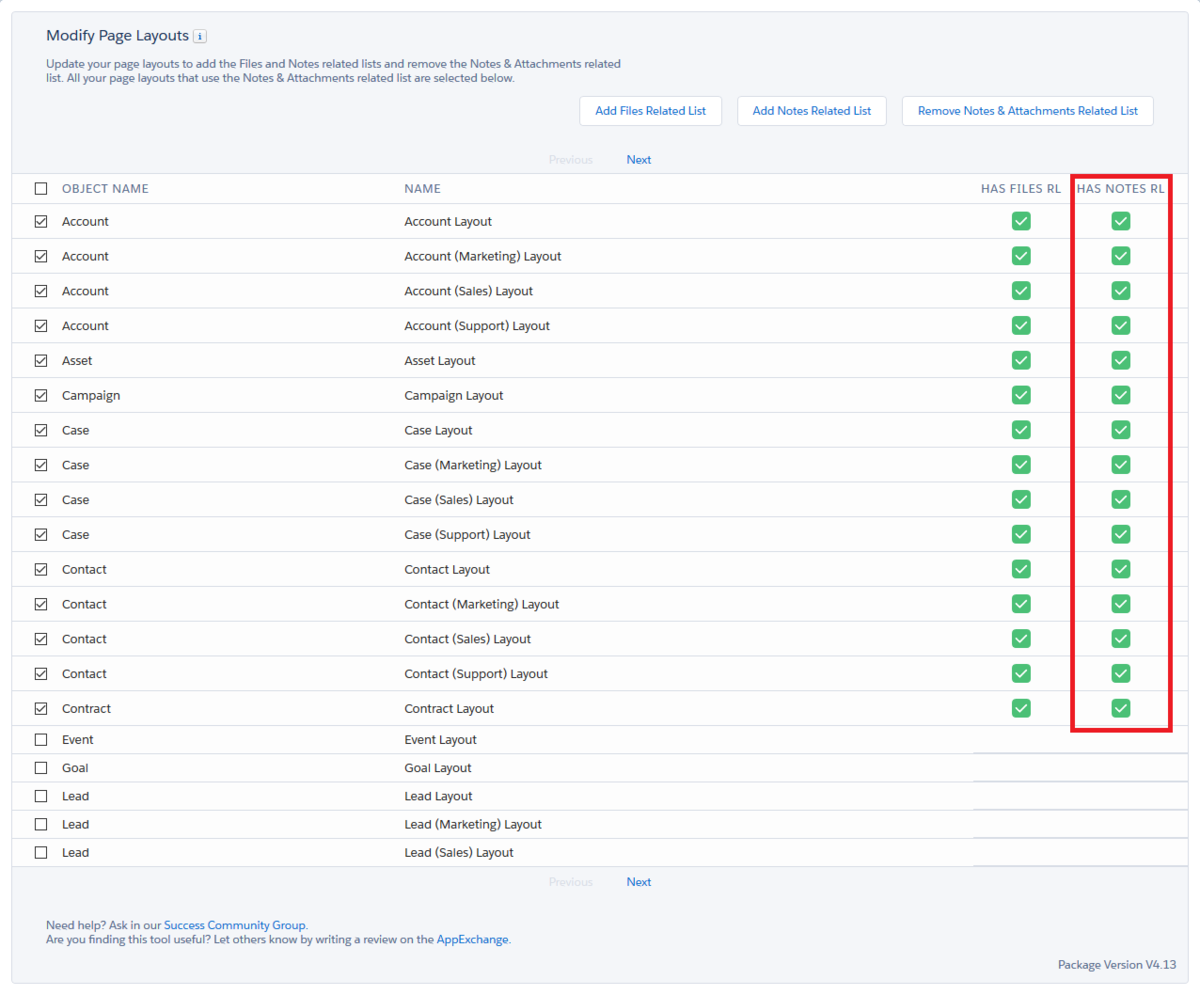
Task: Select the Contact (Support) Layout name cell
Action: 476,674
